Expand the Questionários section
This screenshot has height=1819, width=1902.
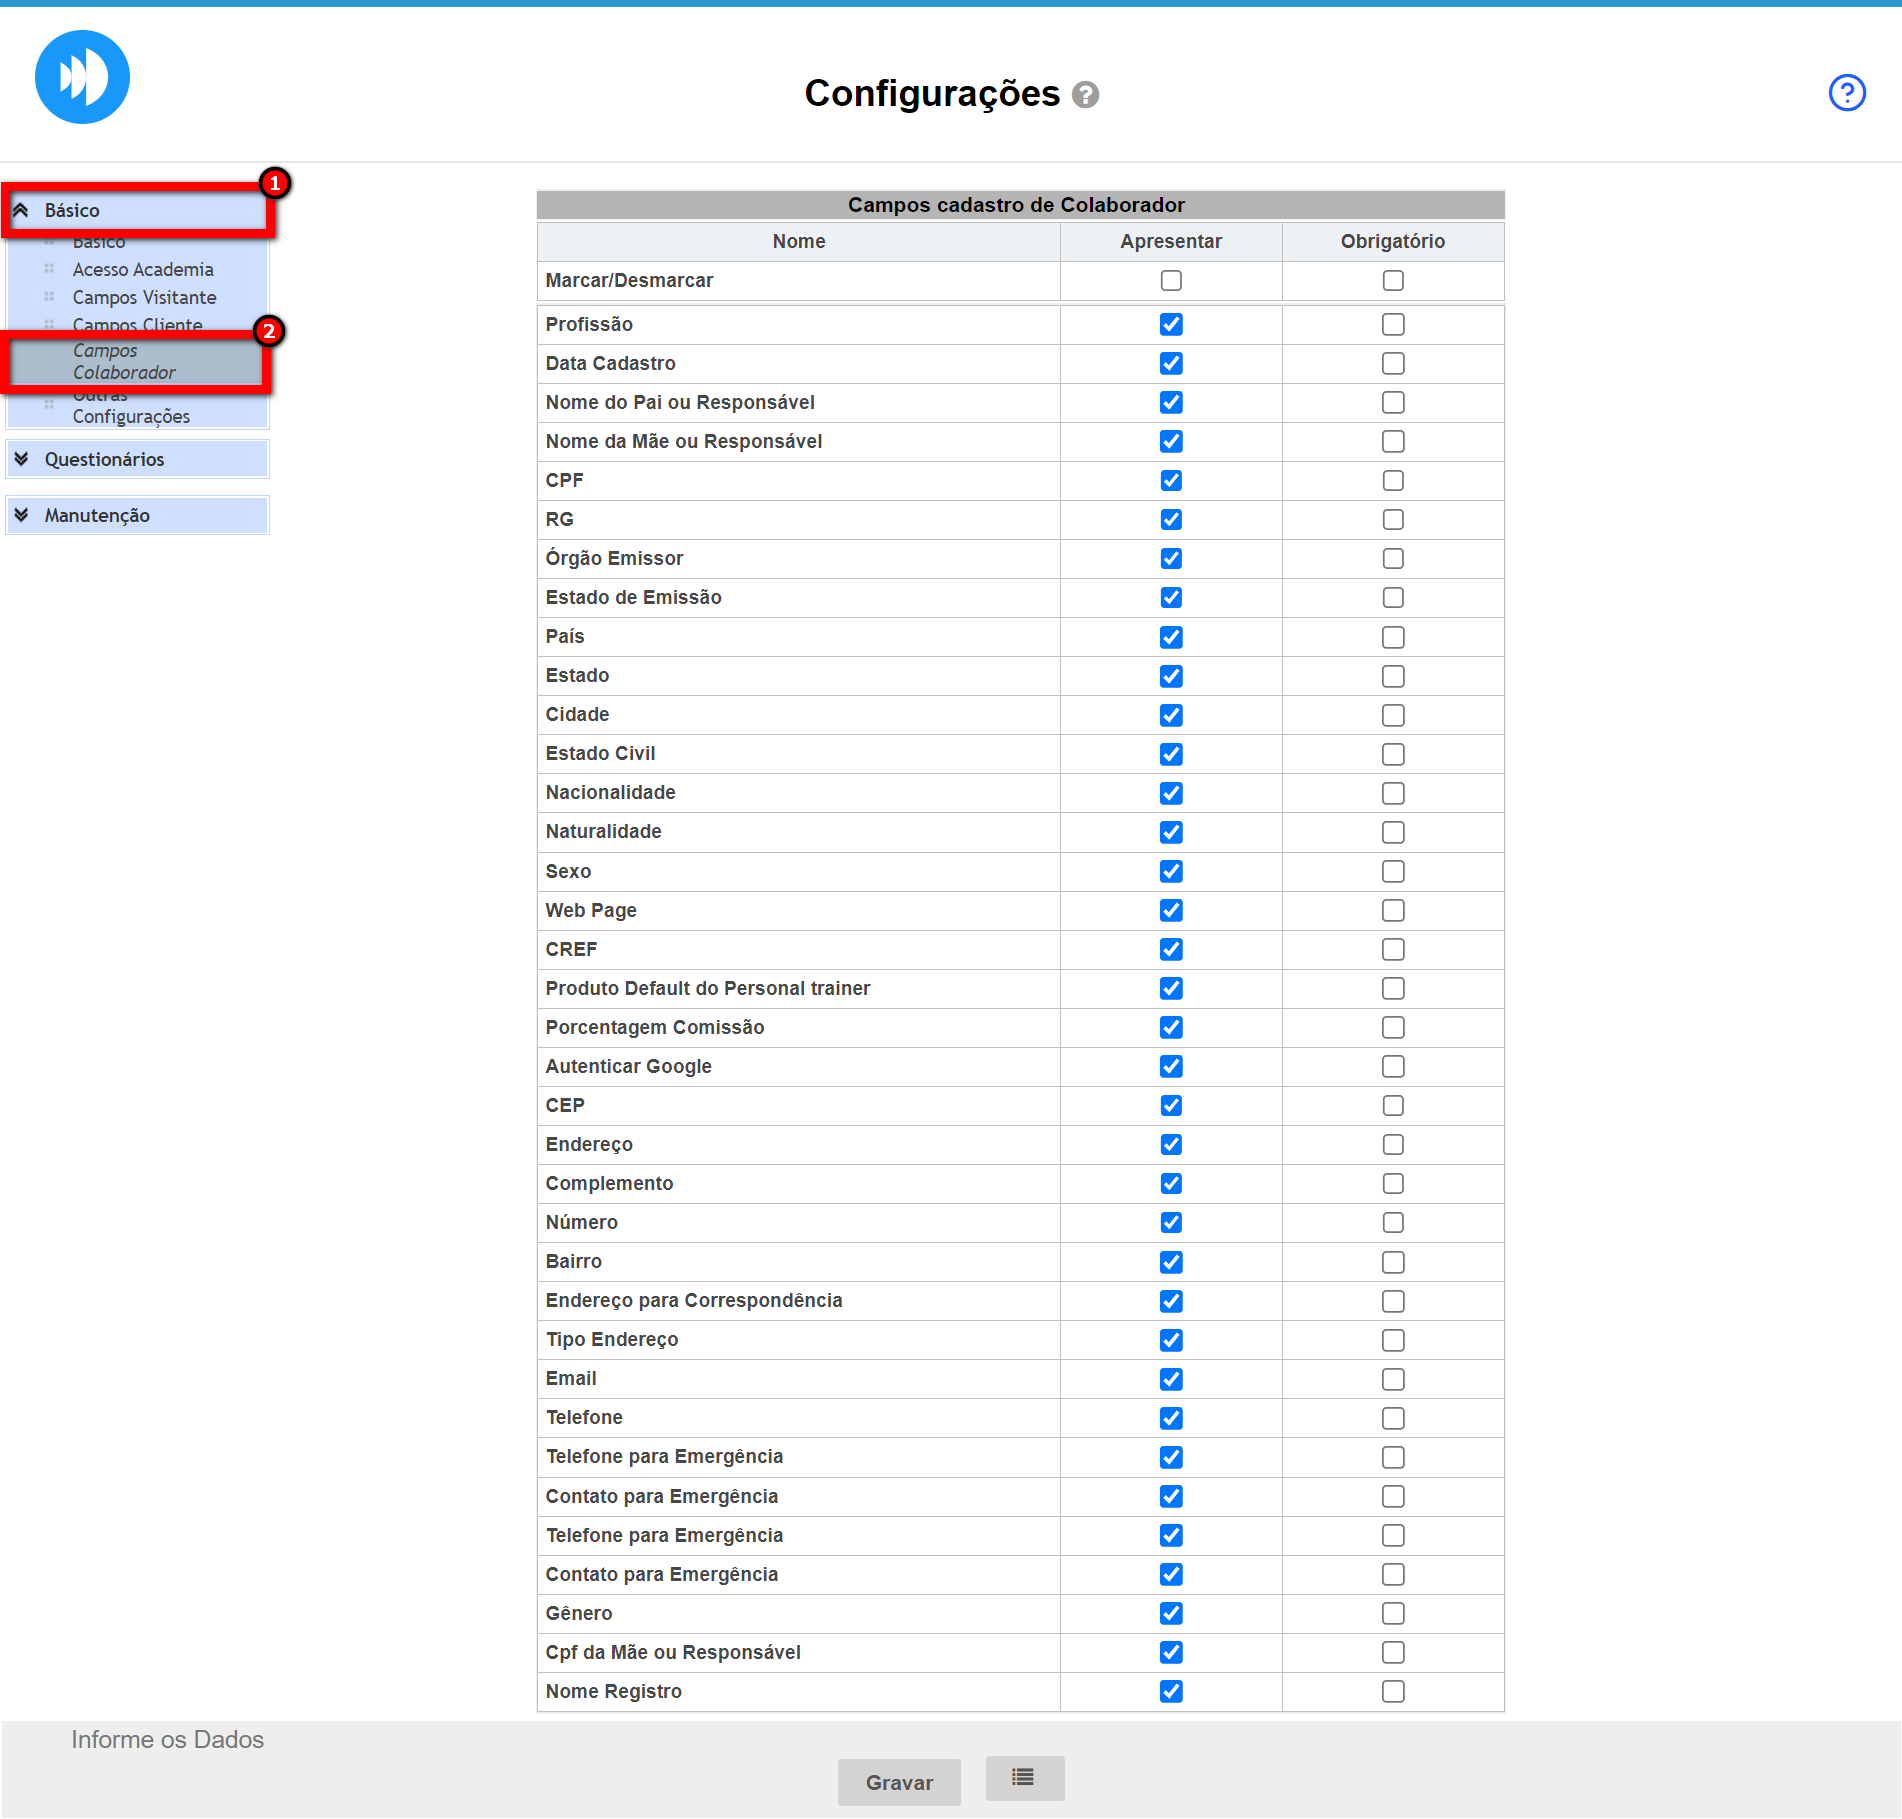pyautogui.click(x=104, y=459)
